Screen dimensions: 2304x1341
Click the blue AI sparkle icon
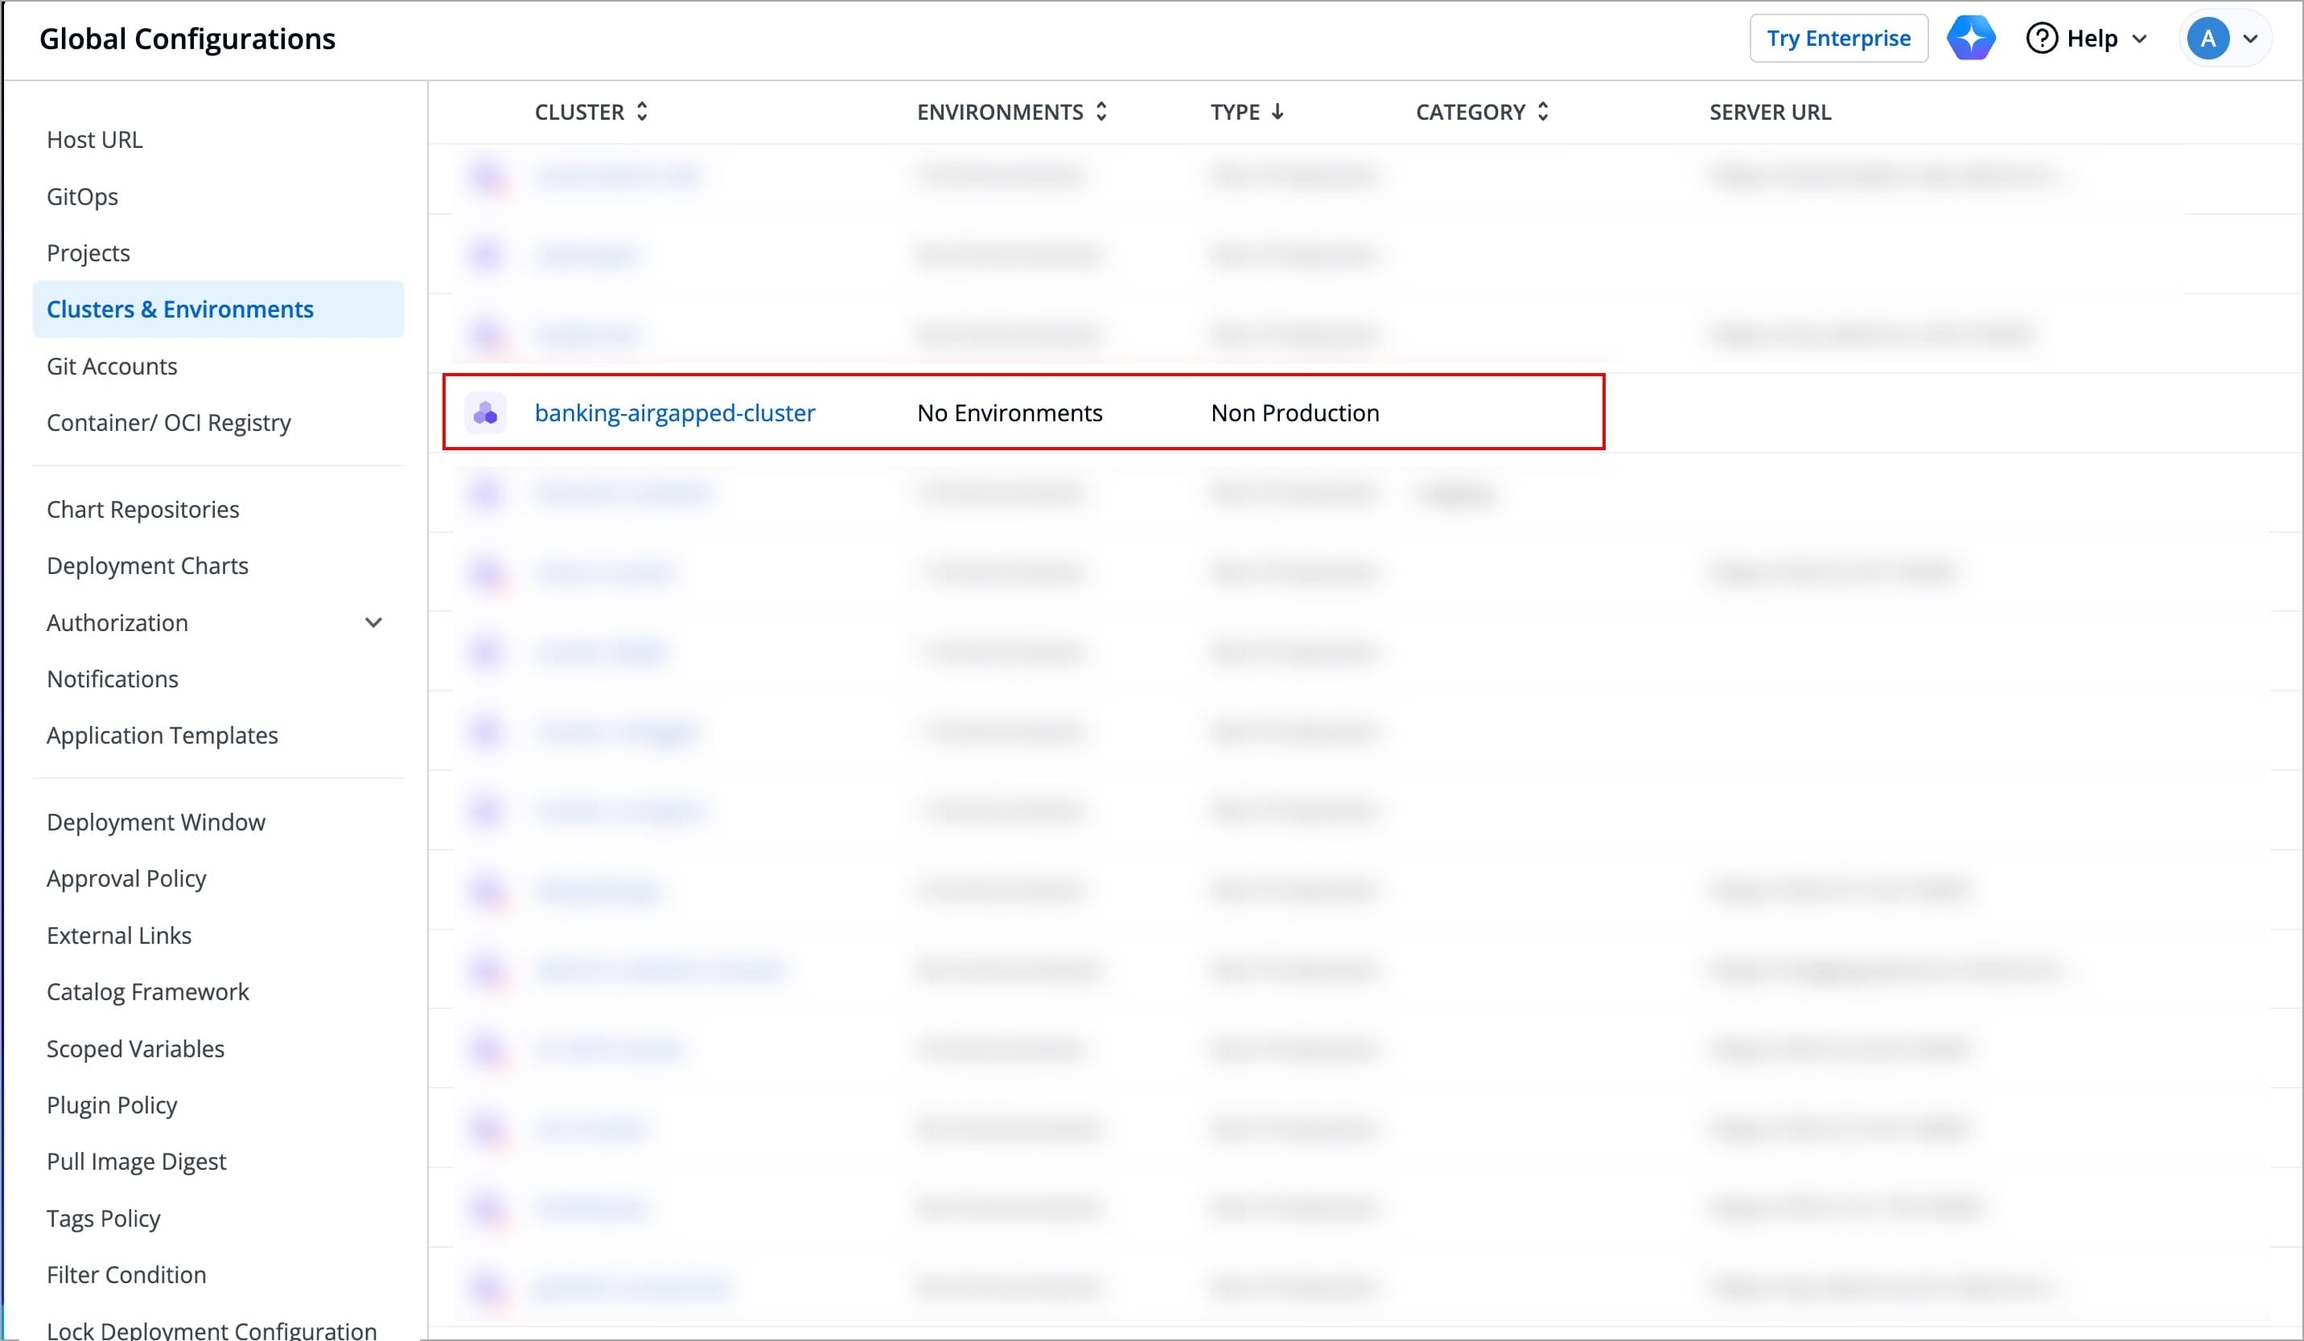click(x=1970, y=38)
